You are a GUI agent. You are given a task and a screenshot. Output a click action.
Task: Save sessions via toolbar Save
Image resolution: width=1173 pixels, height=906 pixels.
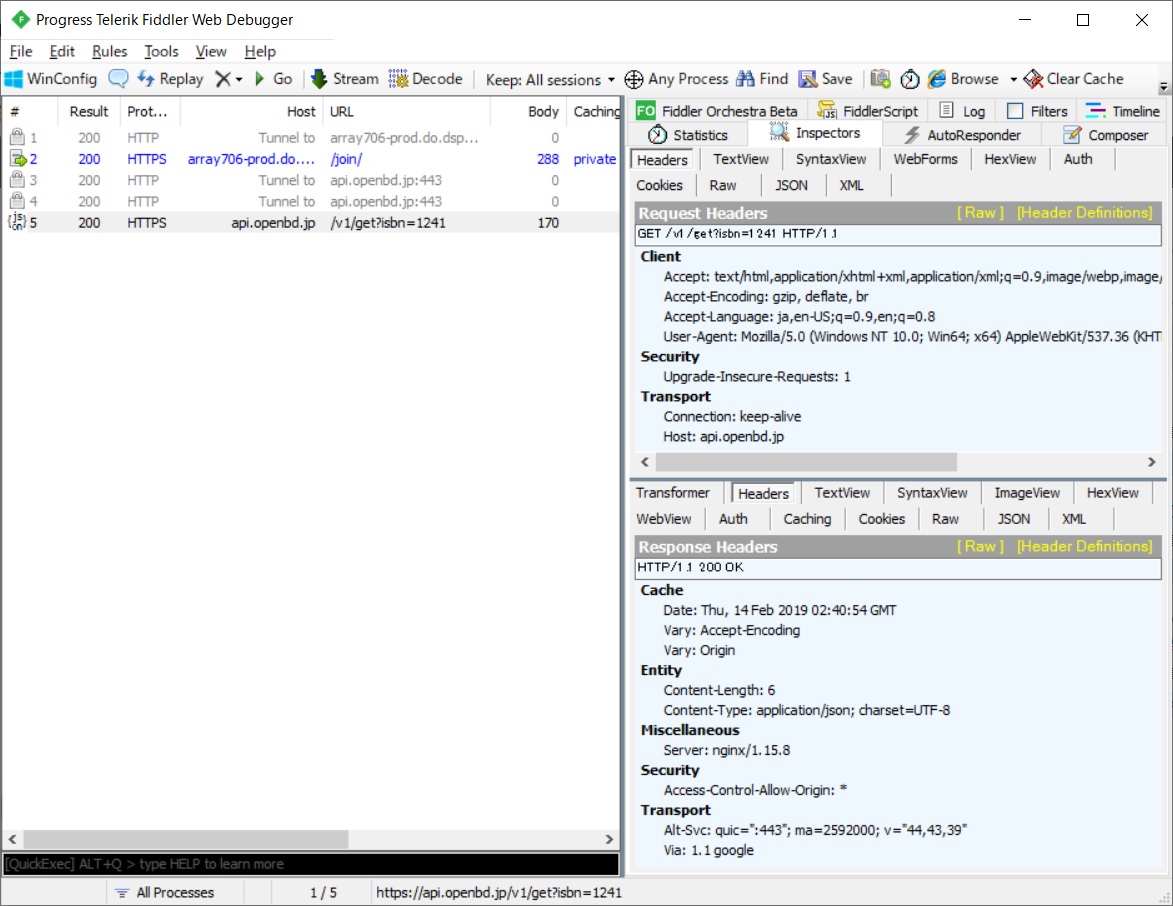coord(826,79)
